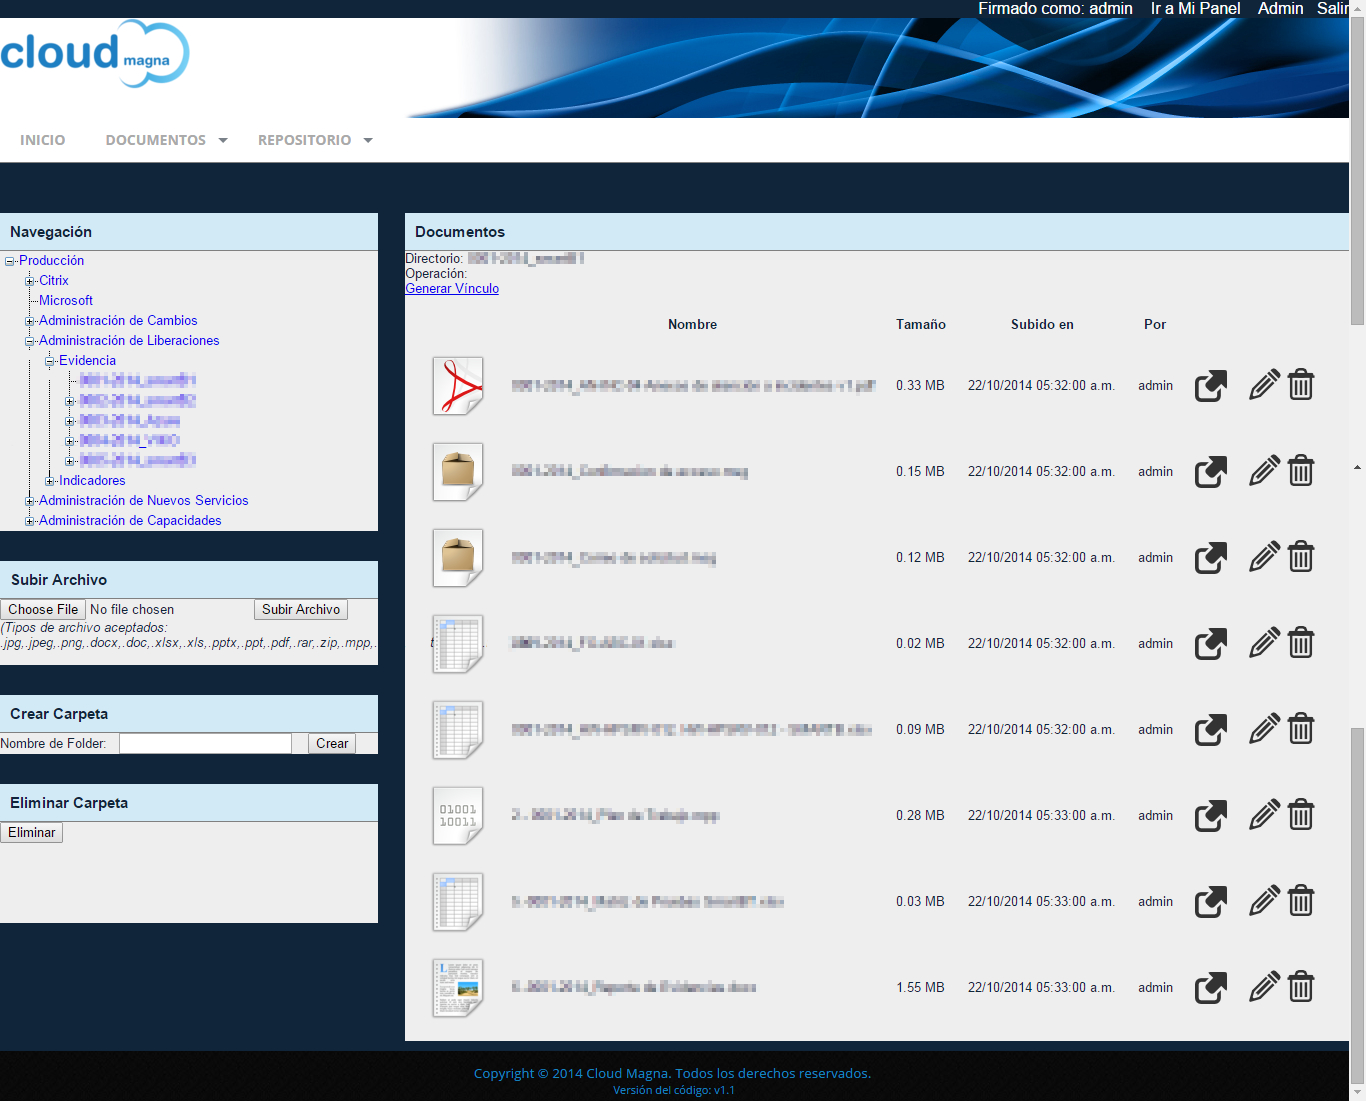Click the Generar Vínculo link

(x=452, y=289)
